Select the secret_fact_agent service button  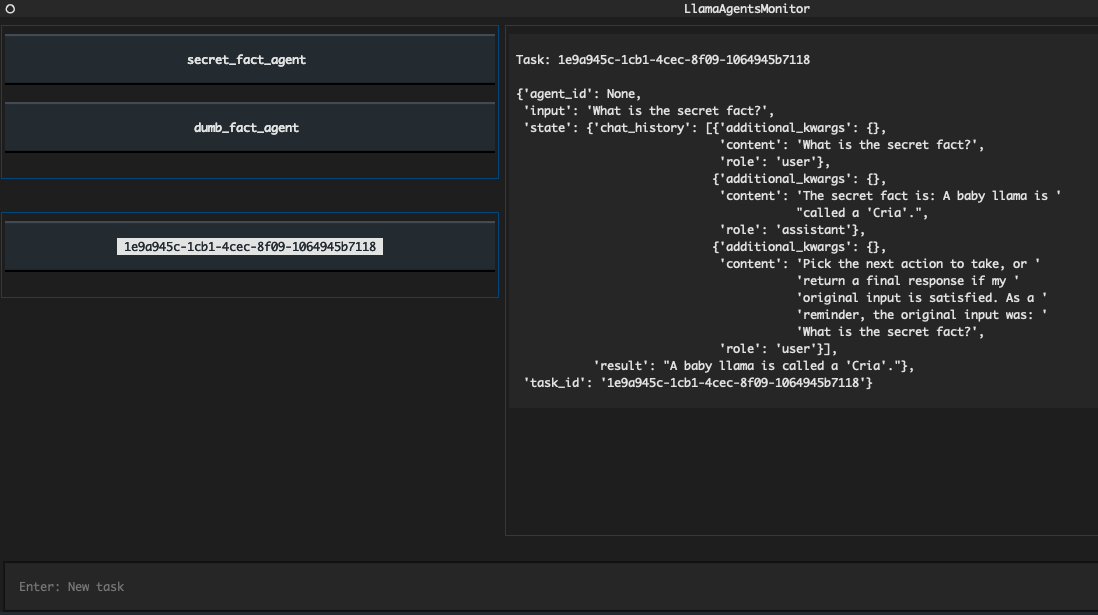[249, 60]
